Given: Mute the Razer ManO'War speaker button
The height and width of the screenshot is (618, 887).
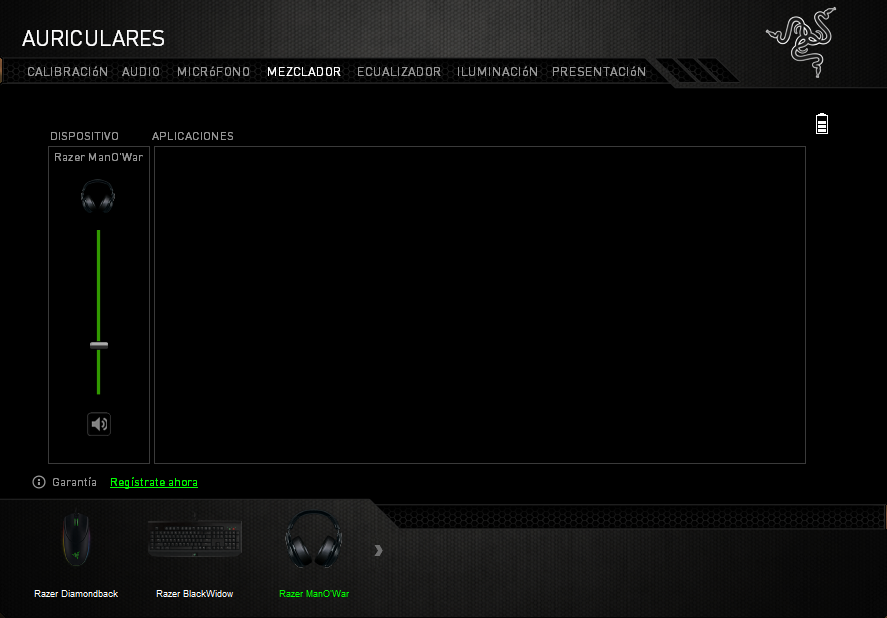Looking at the screenshot, I should (x=99, y=424).
